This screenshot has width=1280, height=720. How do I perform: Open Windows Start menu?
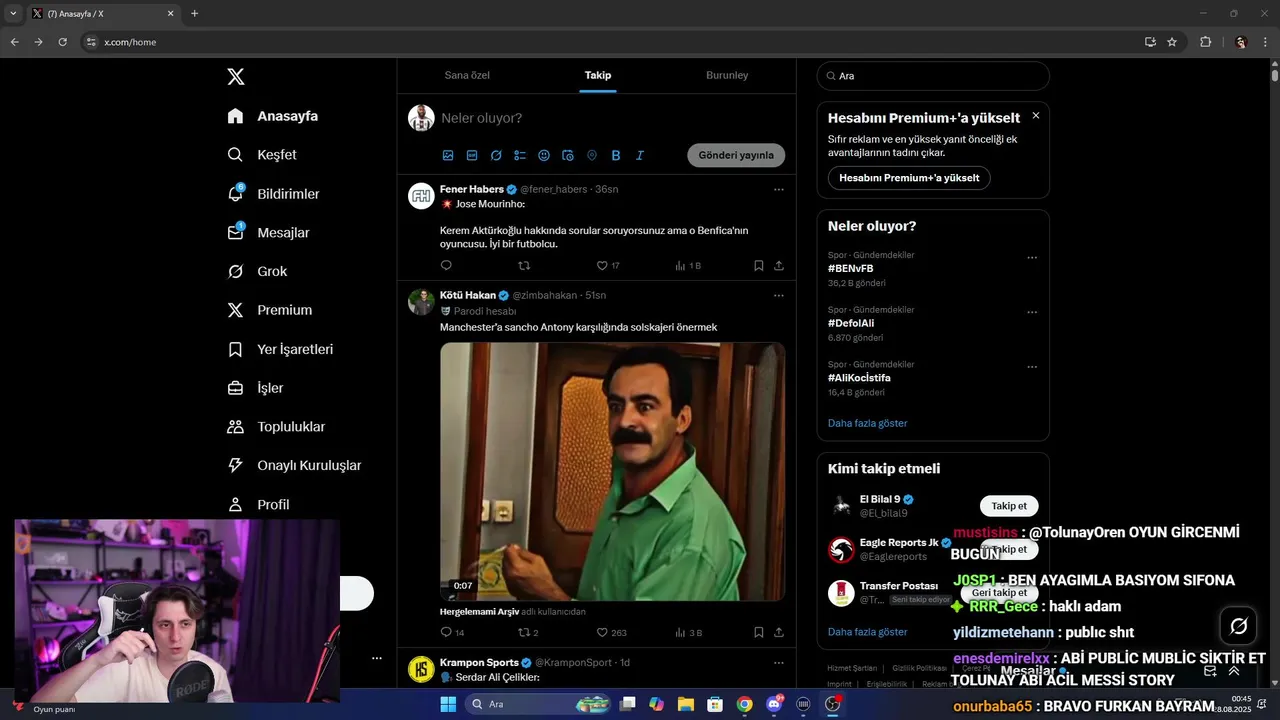coord(448,704)
